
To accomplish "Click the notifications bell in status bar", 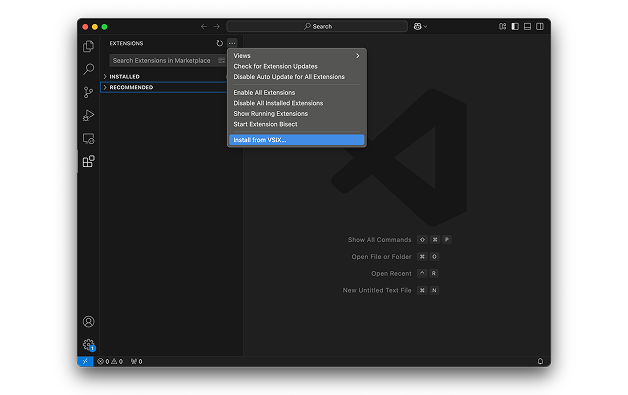I will 540,361.
